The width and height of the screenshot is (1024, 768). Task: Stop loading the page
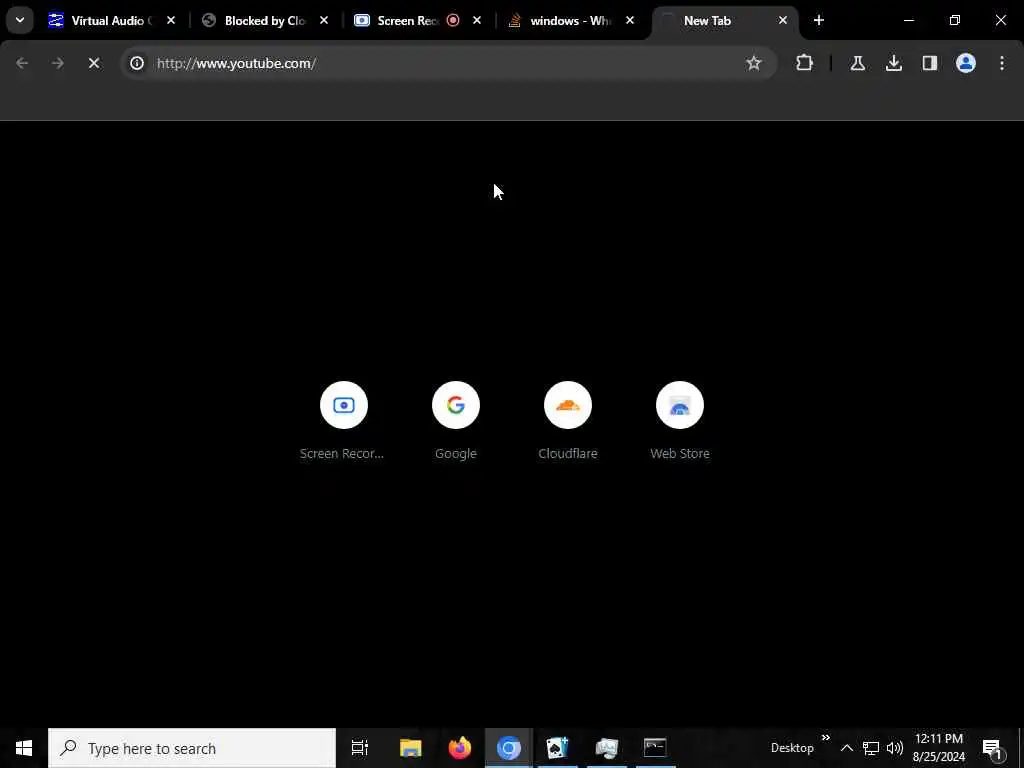click(94, 63)
